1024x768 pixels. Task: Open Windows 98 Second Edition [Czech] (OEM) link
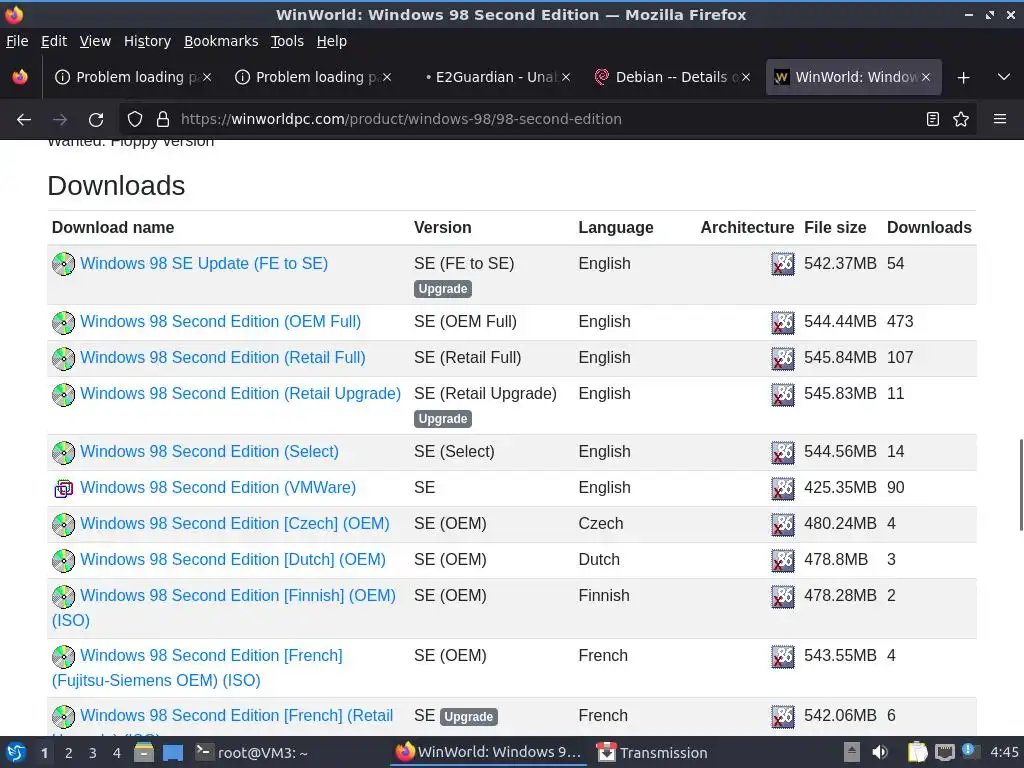pyautogui.click(x=234, y=523)
